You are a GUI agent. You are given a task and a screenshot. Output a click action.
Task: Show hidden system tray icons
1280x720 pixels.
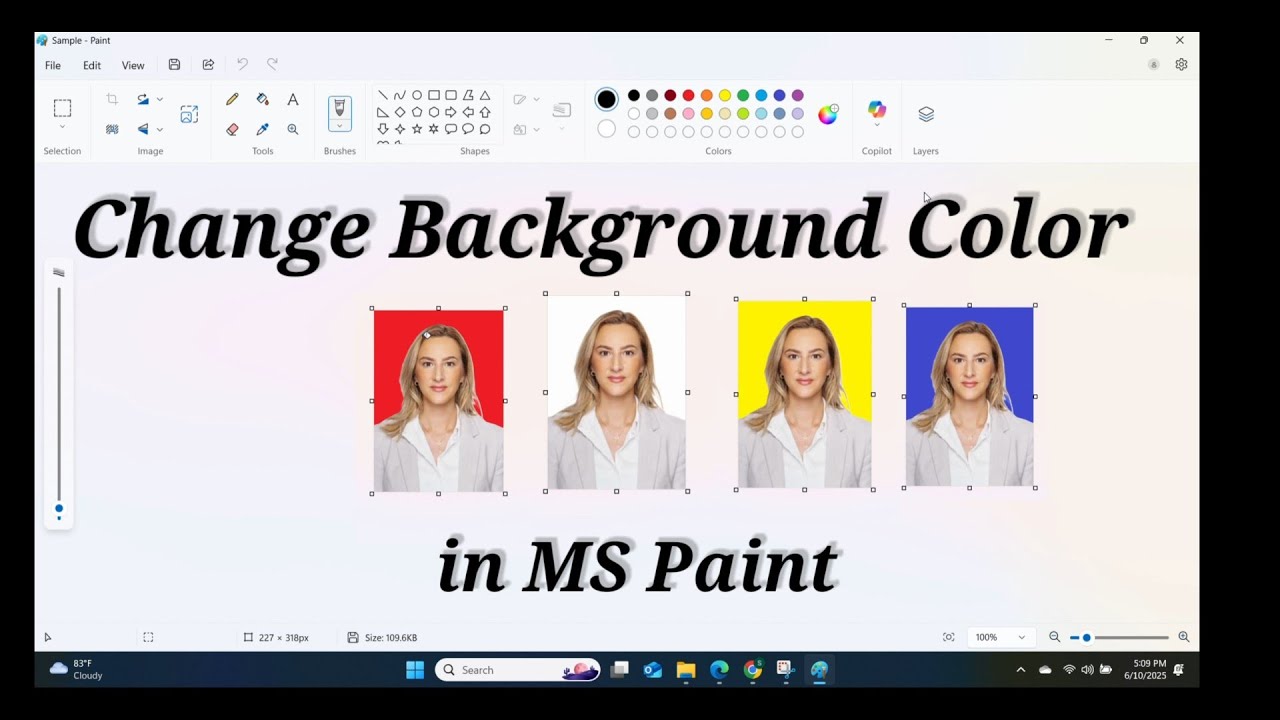coord(1020,670)
